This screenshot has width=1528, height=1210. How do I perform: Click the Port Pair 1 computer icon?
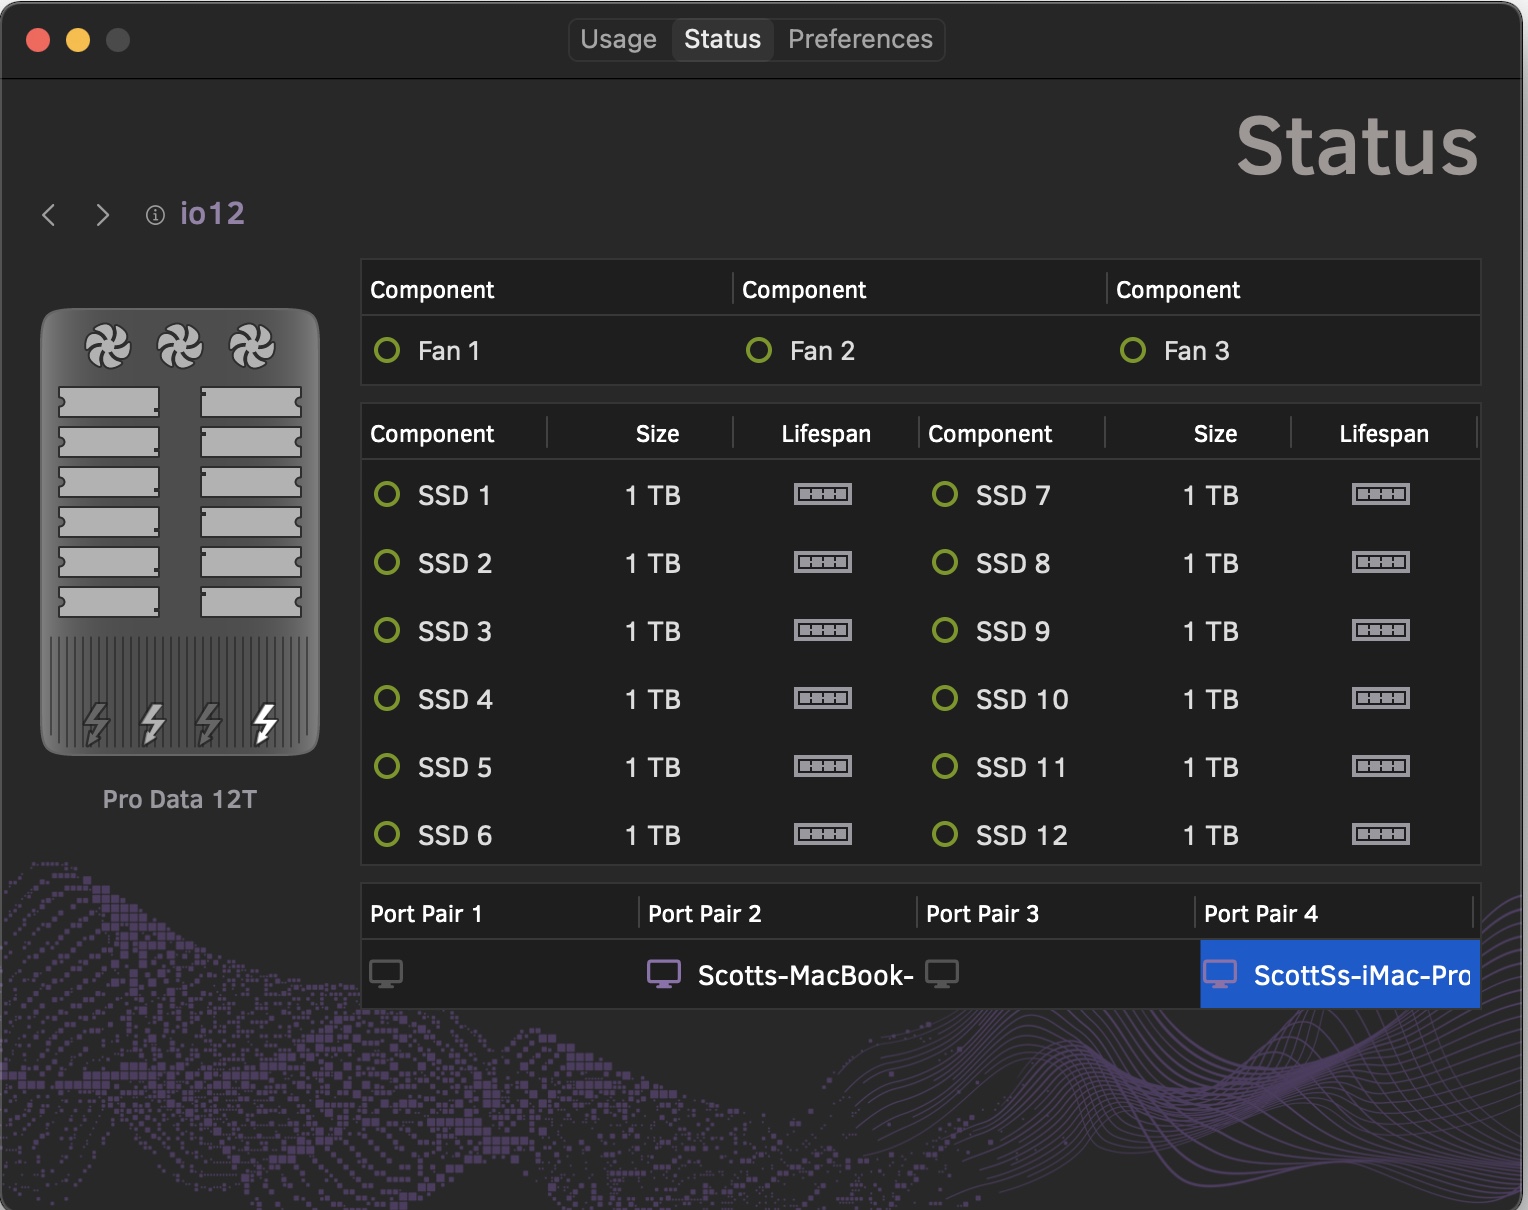(386, 974)
